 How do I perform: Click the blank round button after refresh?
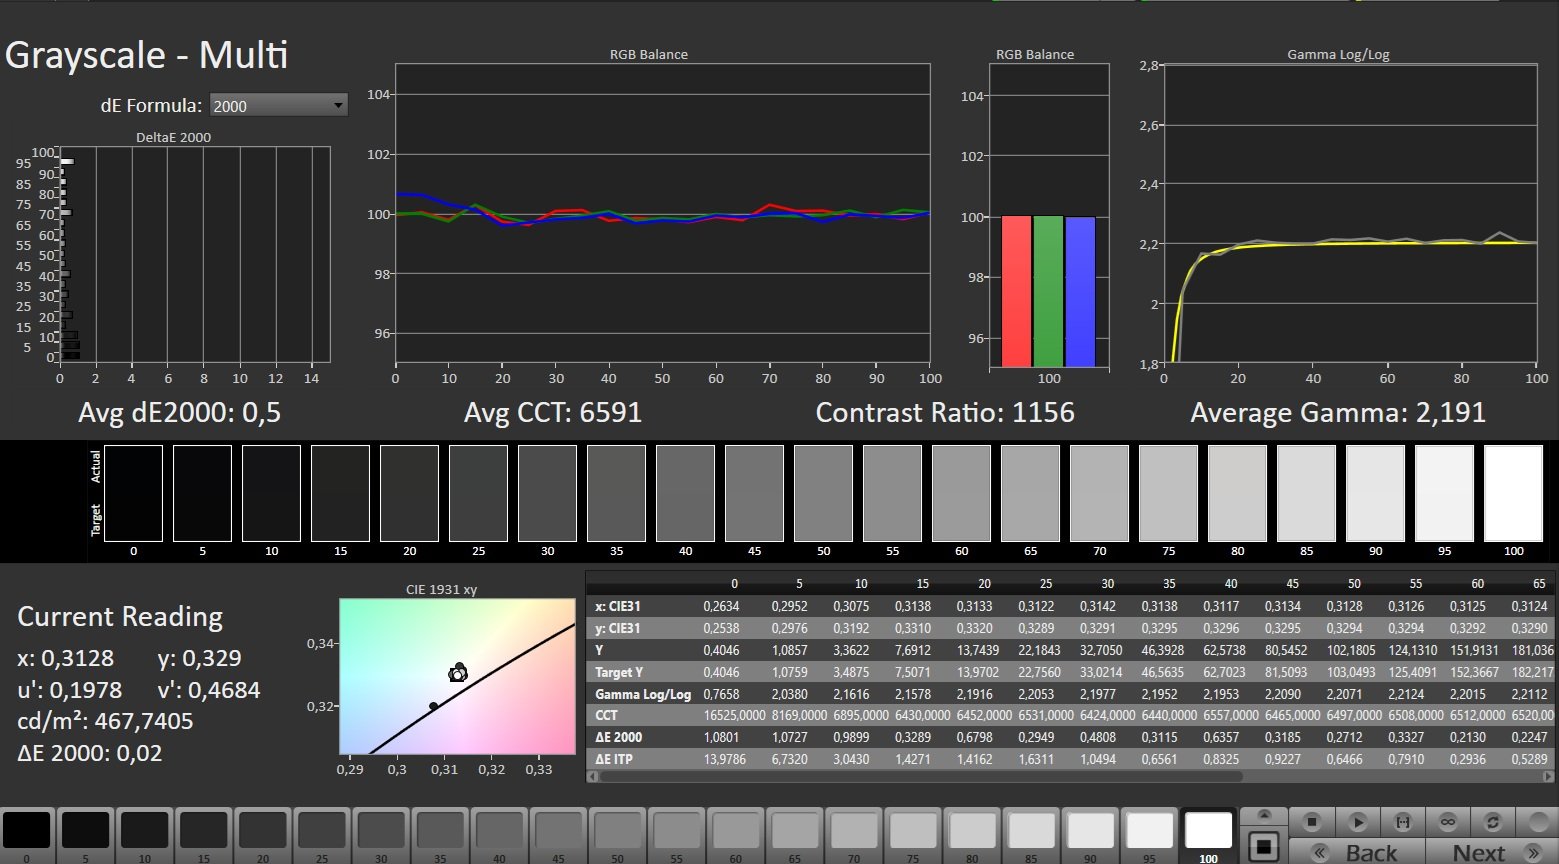point(1537,822)
